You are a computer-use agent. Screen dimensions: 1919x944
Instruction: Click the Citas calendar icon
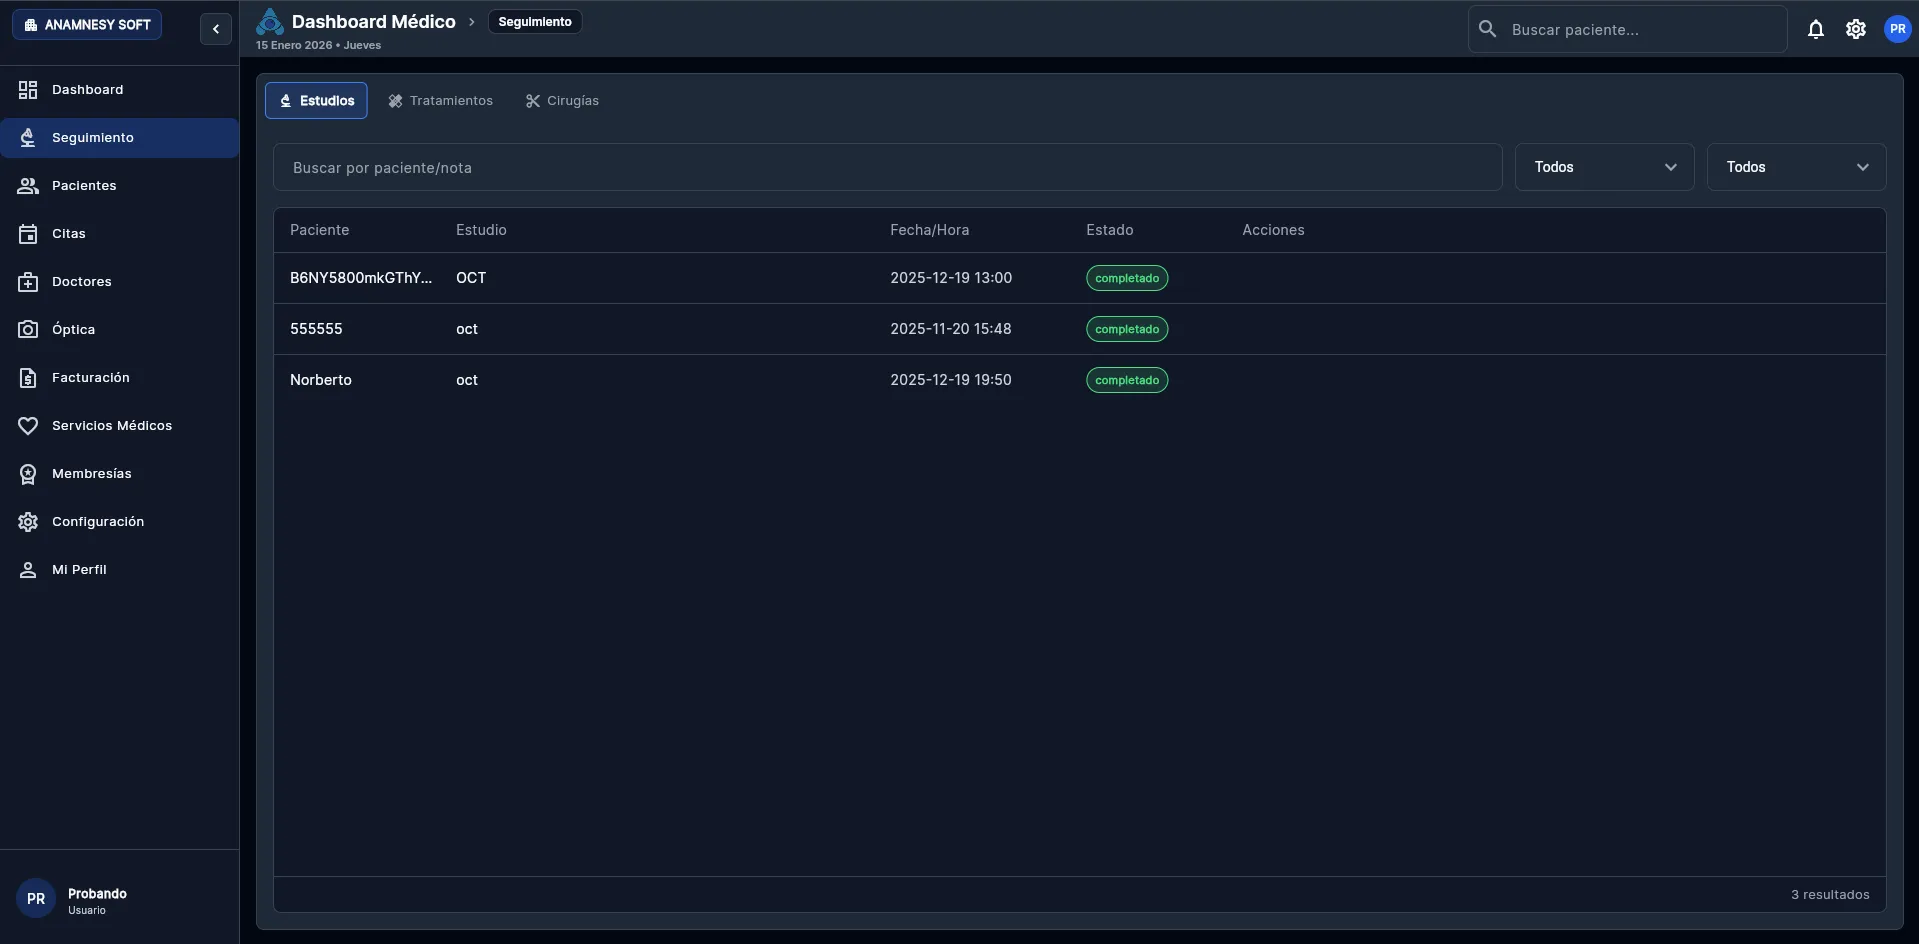point(28,234)
